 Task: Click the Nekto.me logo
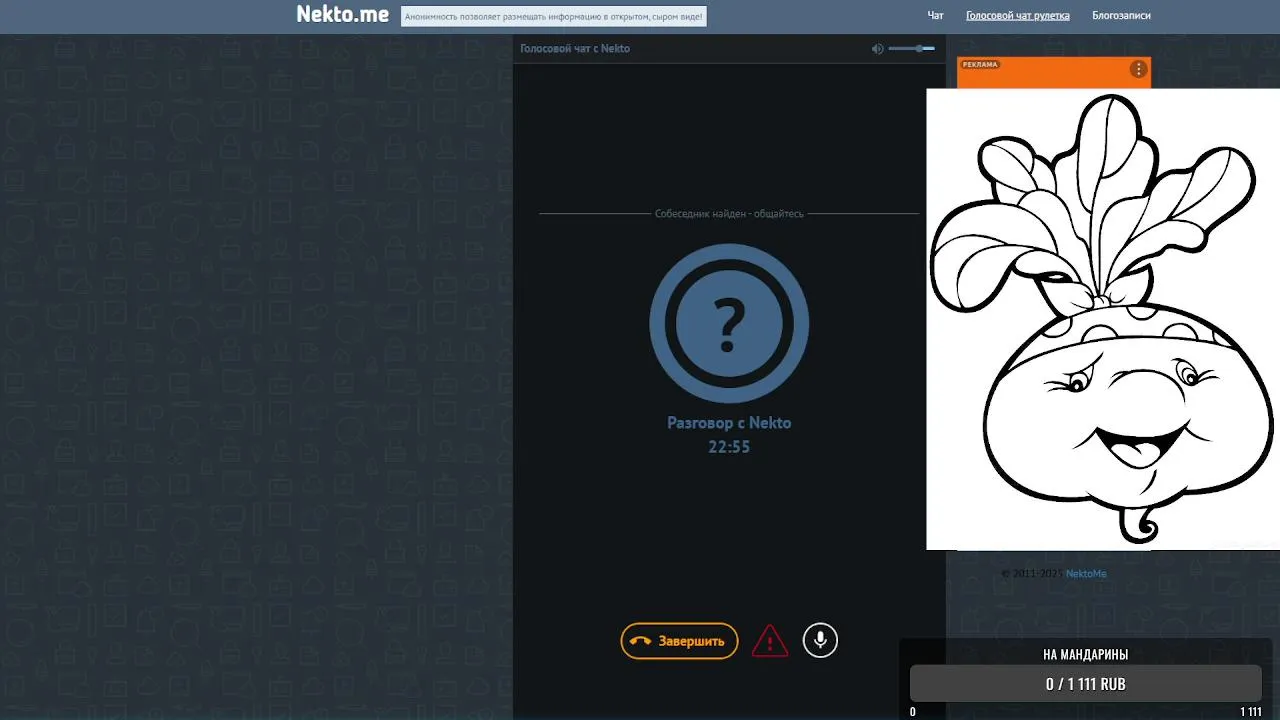tap(342, 15)
